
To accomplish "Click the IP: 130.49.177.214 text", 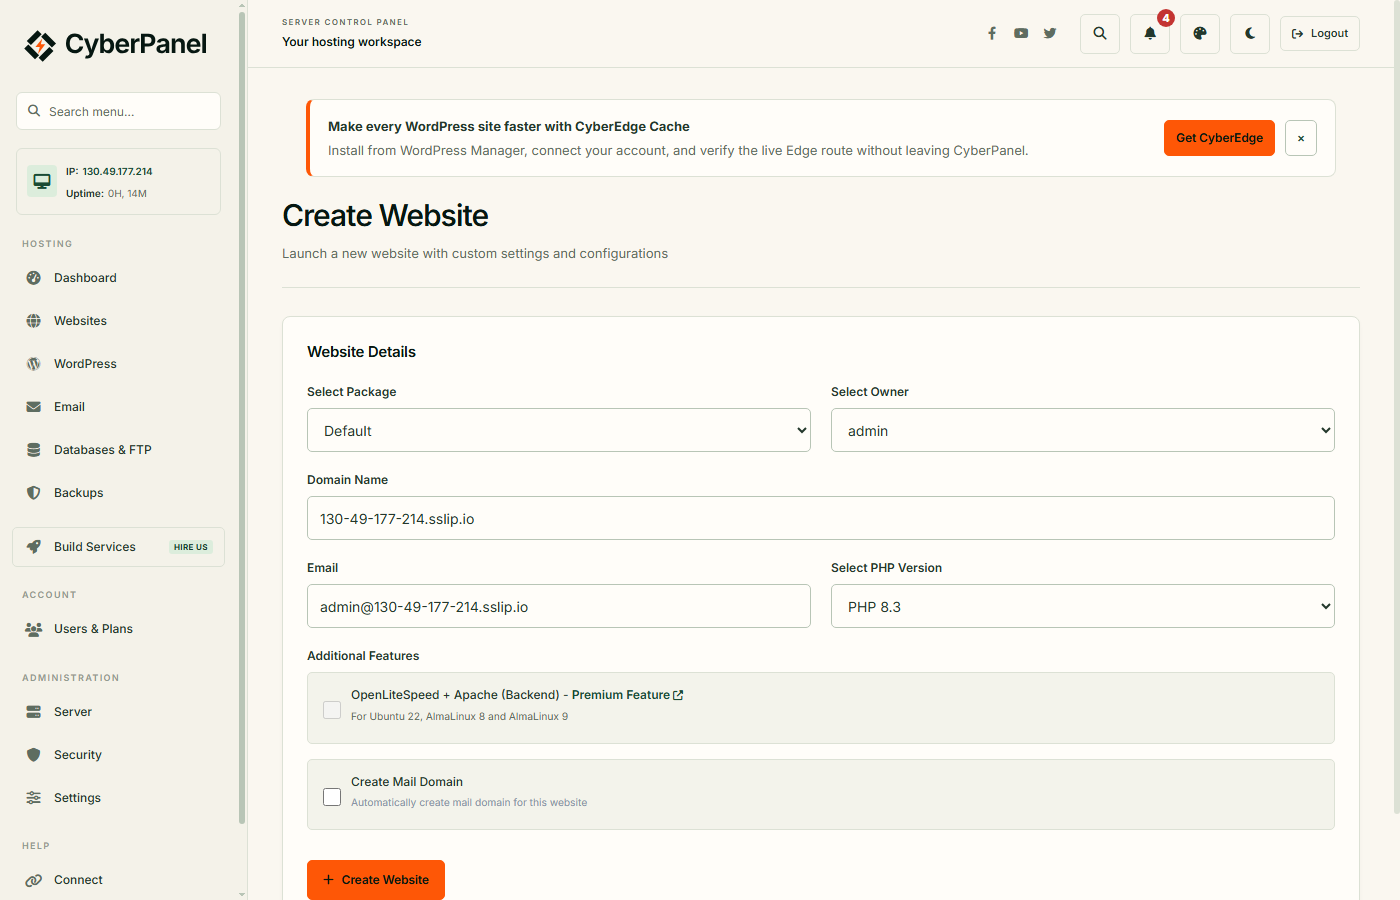I will 109,172.
